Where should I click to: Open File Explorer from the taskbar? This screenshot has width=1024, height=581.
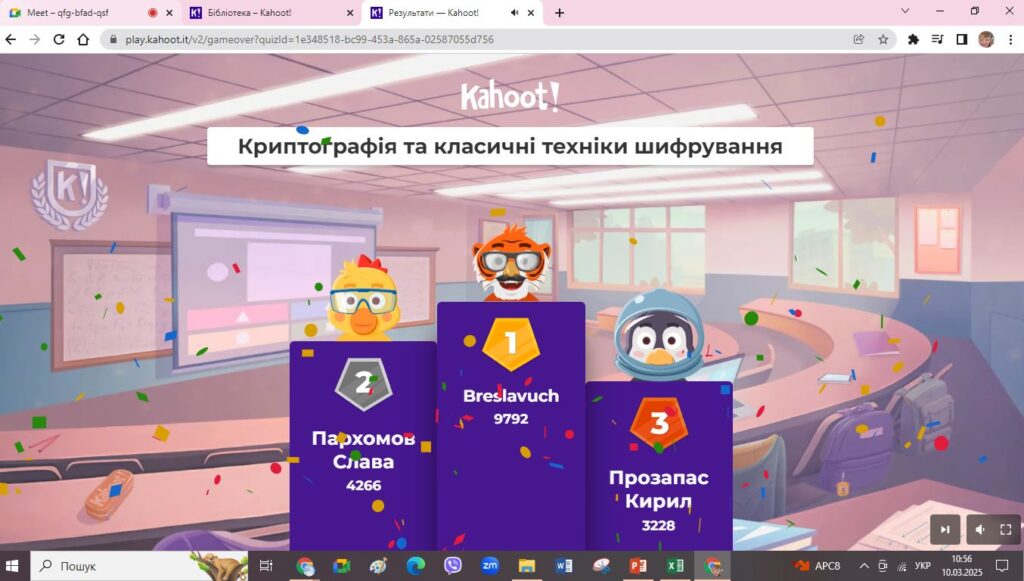click(x=527, y=566)
